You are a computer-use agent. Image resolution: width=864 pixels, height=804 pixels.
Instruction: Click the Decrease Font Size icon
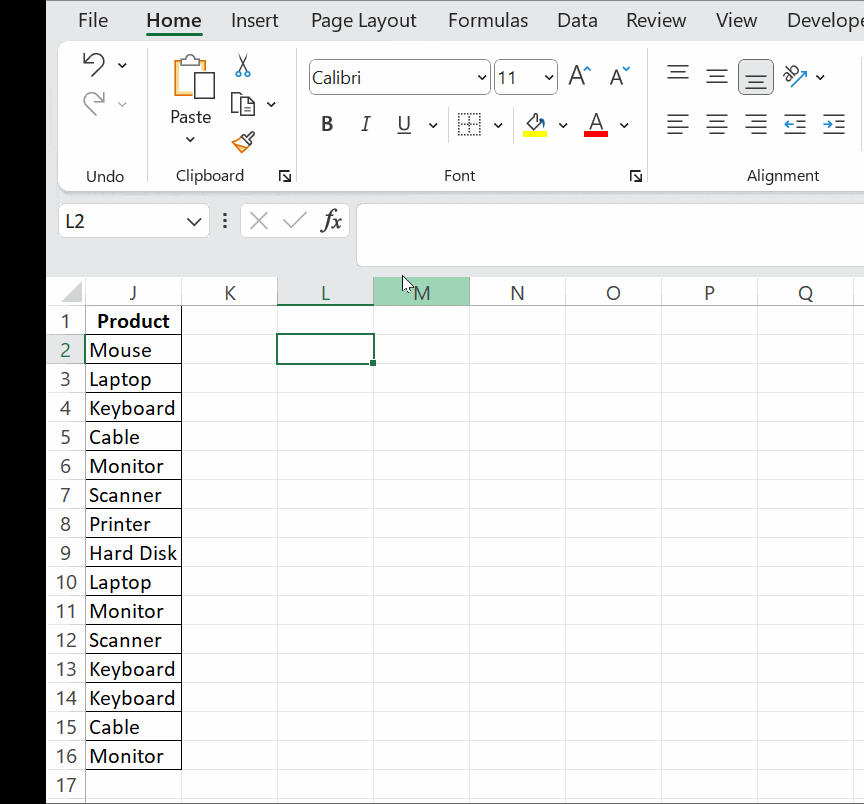618,75
